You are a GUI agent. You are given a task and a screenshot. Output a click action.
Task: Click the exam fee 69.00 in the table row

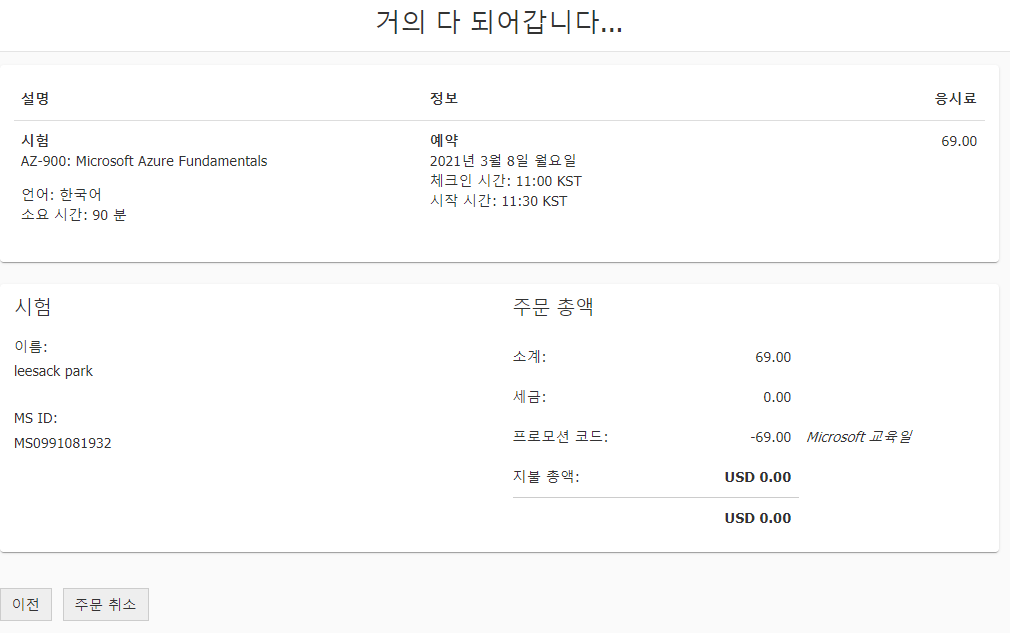click(x=959, y=141)
